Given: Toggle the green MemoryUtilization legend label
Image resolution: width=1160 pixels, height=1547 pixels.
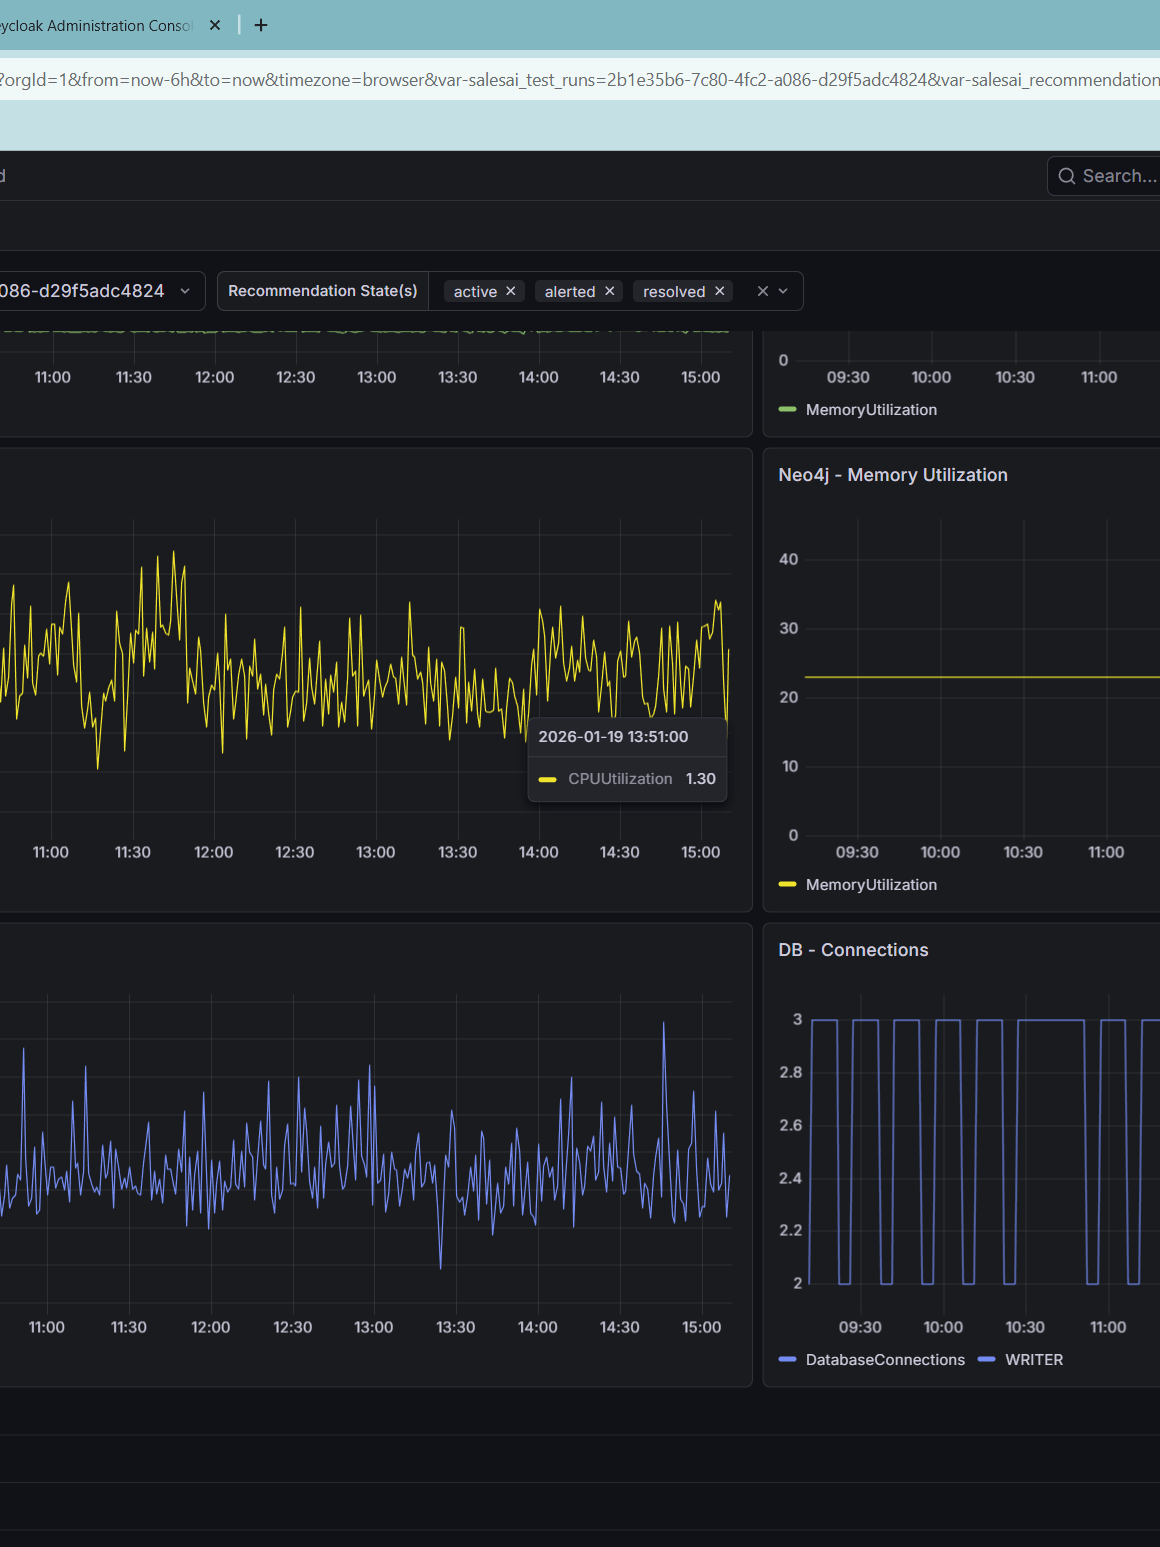Looking at the screenshot, I should [x=871, y=410].
